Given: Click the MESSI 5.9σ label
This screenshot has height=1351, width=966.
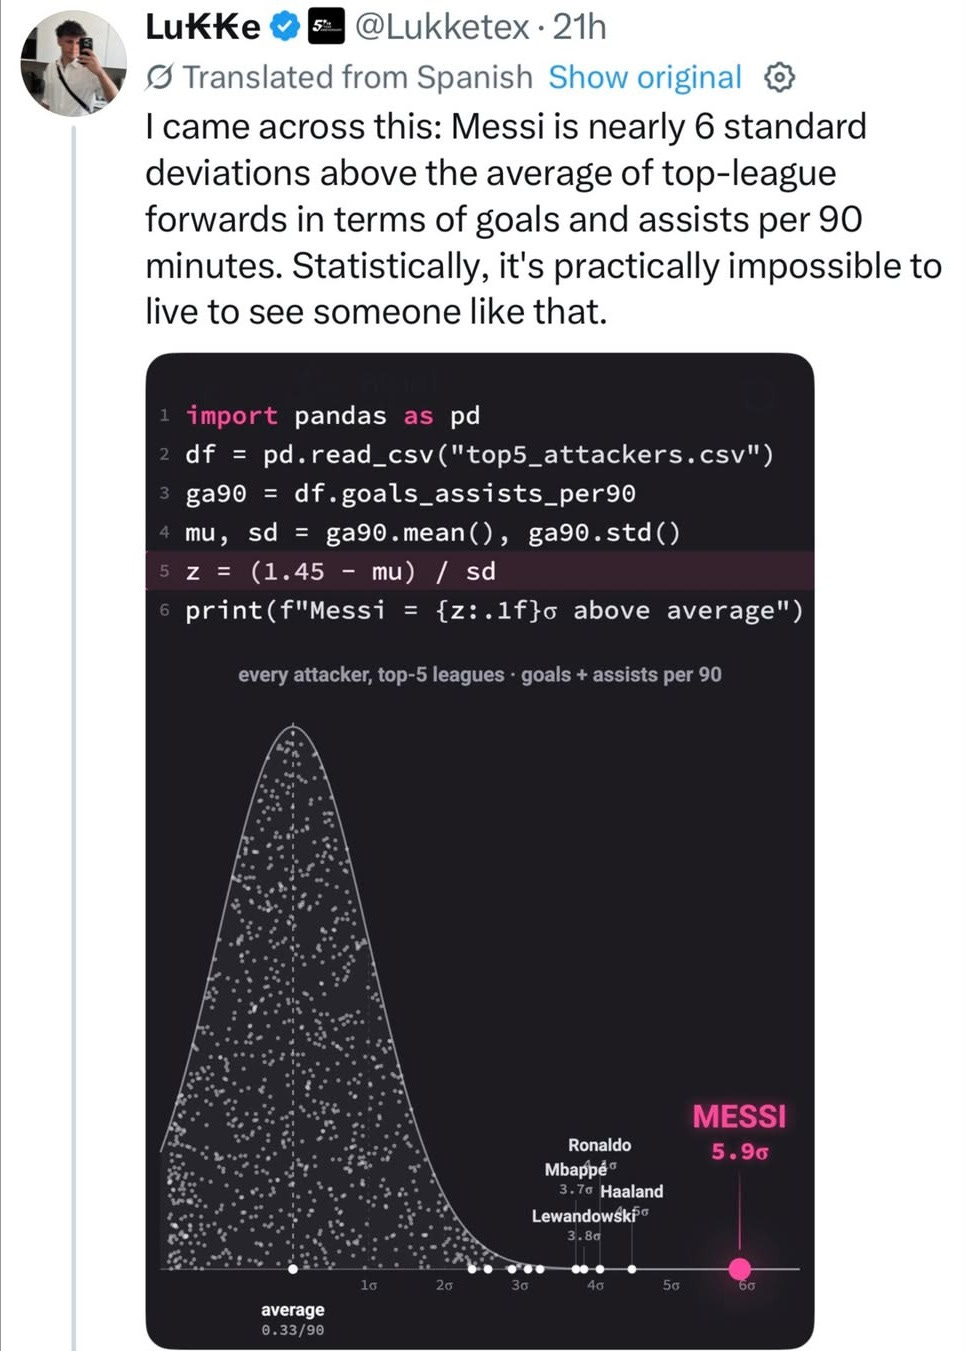Looking at the screenshot, I should 740,1132.
